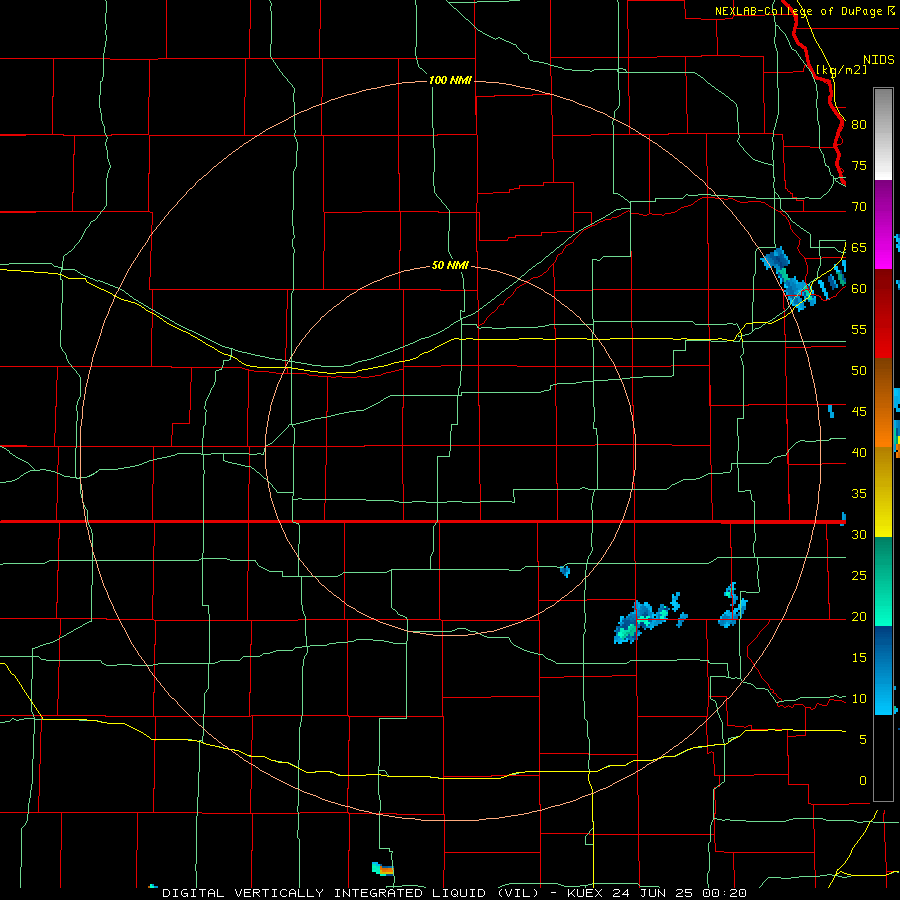This screenshot has height=900, width=900.
Task: Click the 50 value on the VIL scale
Action: [x=859, y=371]
